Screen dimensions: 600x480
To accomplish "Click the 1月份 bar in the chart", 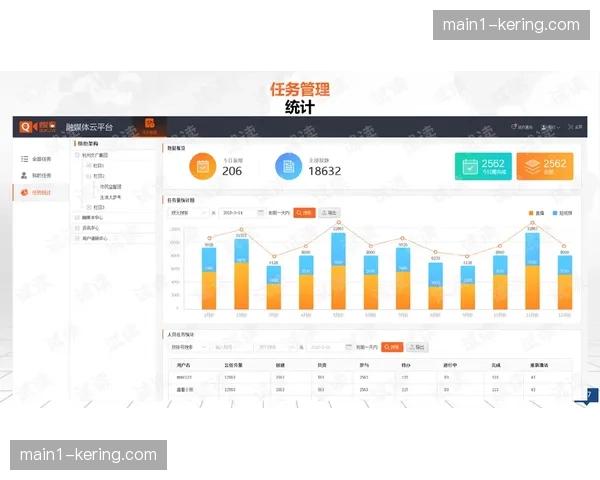I will click(209, 278).
